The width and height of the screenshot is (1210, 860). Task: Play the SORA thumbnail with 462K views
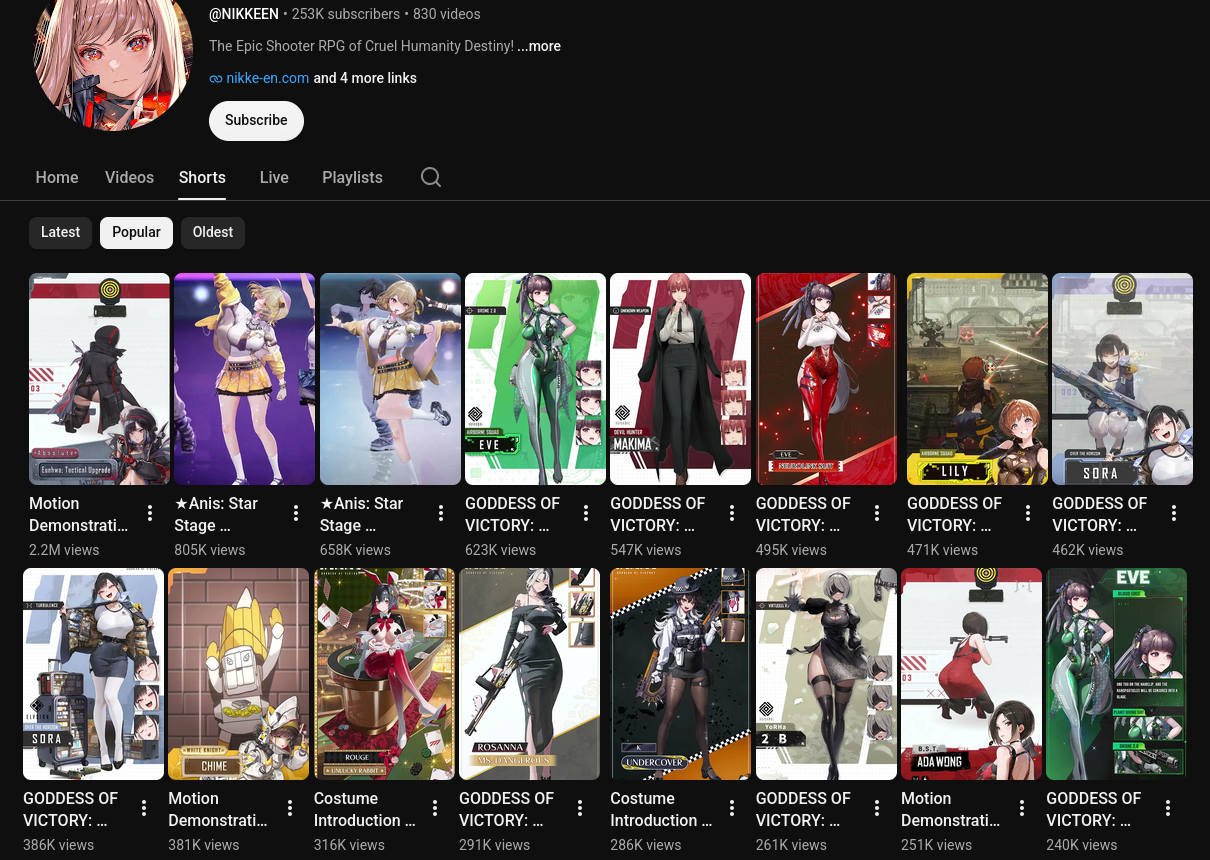[x=1122, y=379]
